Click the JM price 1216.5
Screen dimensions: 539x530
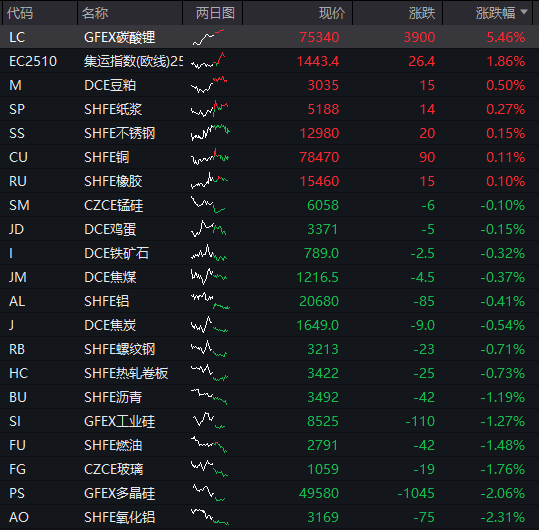pyautogui.click(x=318, y=277)
